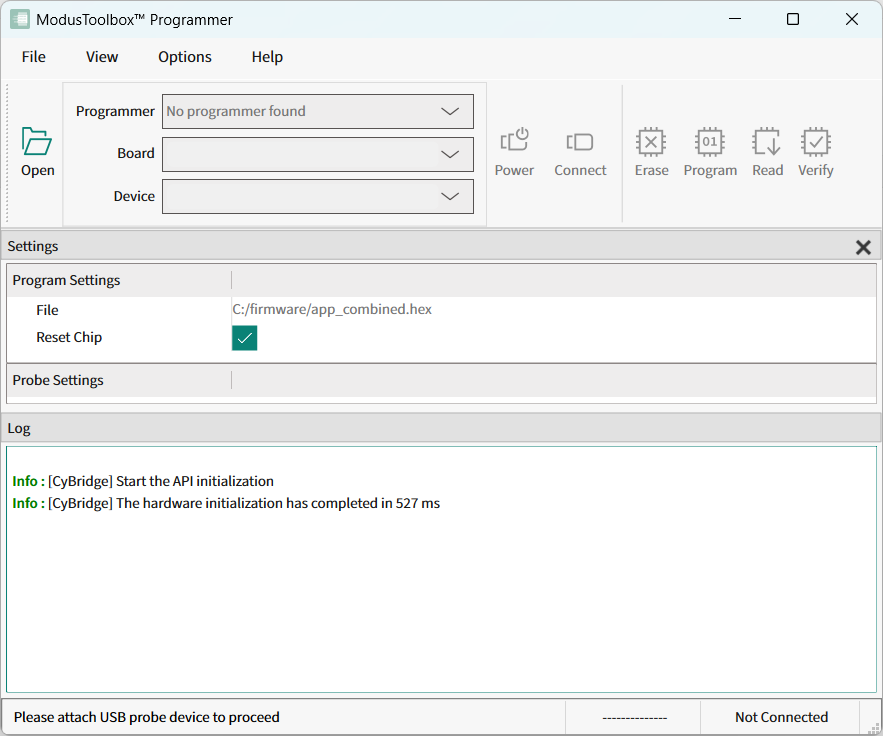Viewport: 883px width, 736px height.
Task: Click the Connect probe icon
Action: tap(580, 142)
